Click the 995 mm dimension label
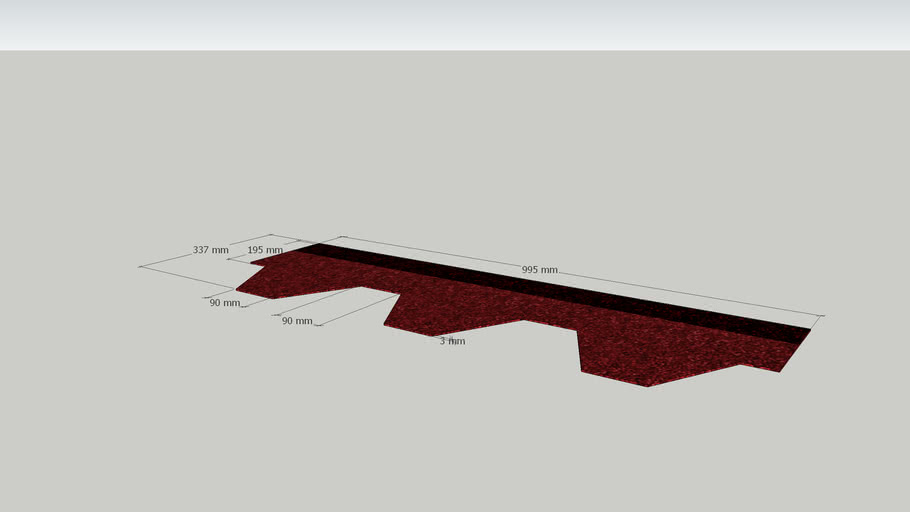This screenshot has width=910, height=512. pyautogui.click(x=539, y=270)
